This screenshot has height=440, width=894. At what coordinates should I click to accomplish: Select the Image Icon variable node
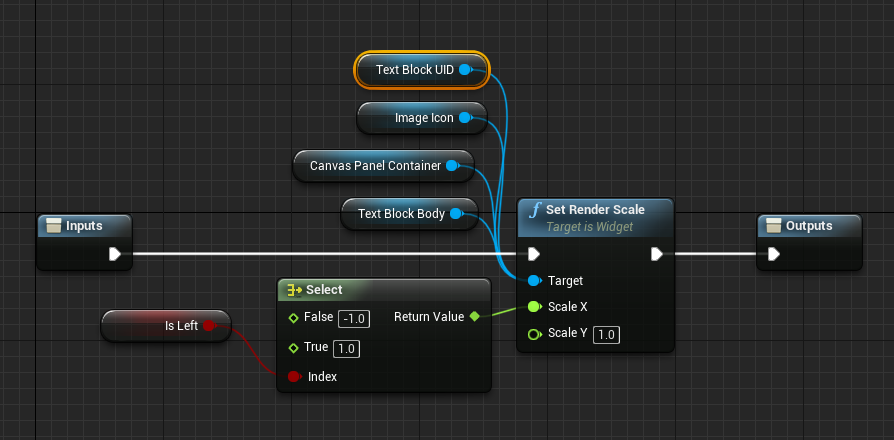click(422, 118)
